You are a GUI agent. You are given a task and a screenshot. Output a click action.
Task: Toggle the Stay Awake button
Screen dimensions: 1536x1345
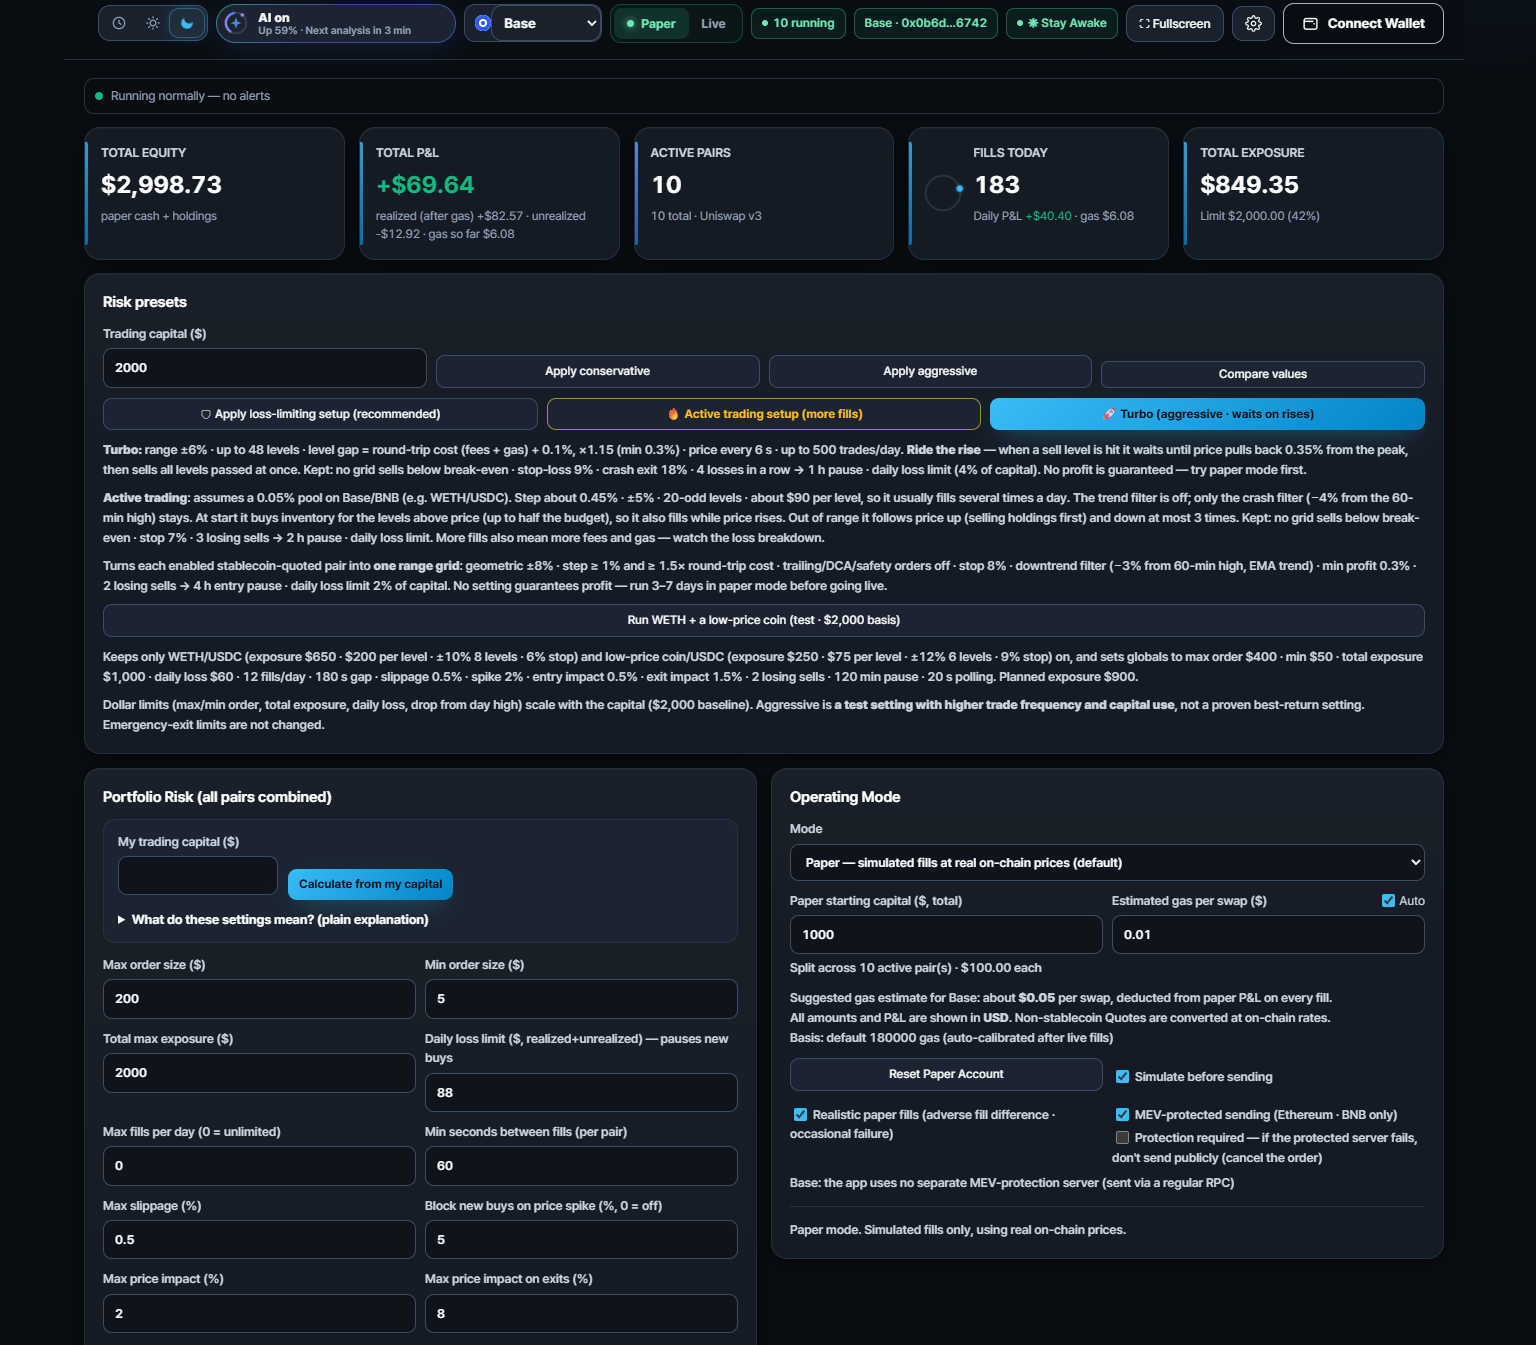(x=1061, y=23)
